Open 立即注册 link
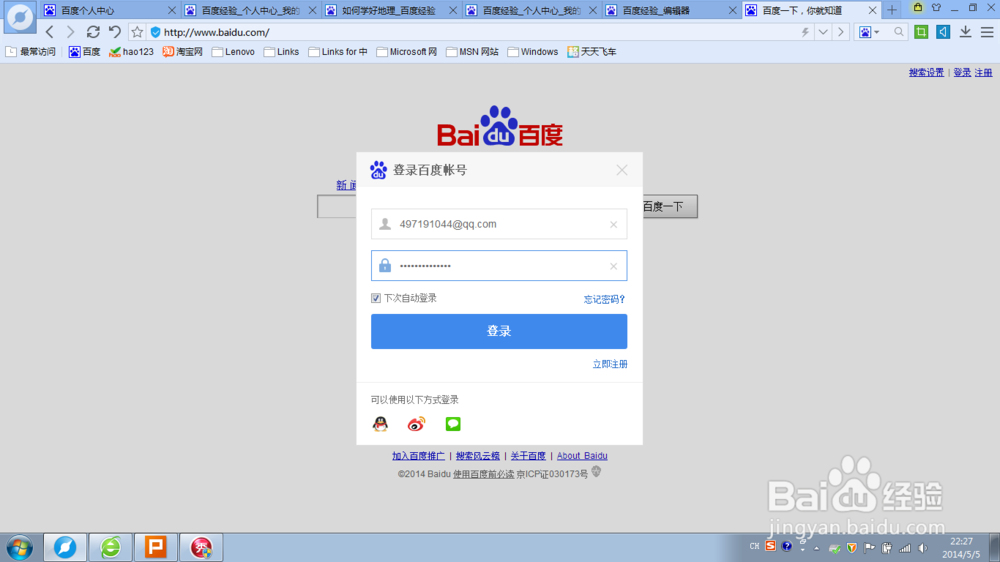Screen dimensions: 1000x562 [610, 364]
